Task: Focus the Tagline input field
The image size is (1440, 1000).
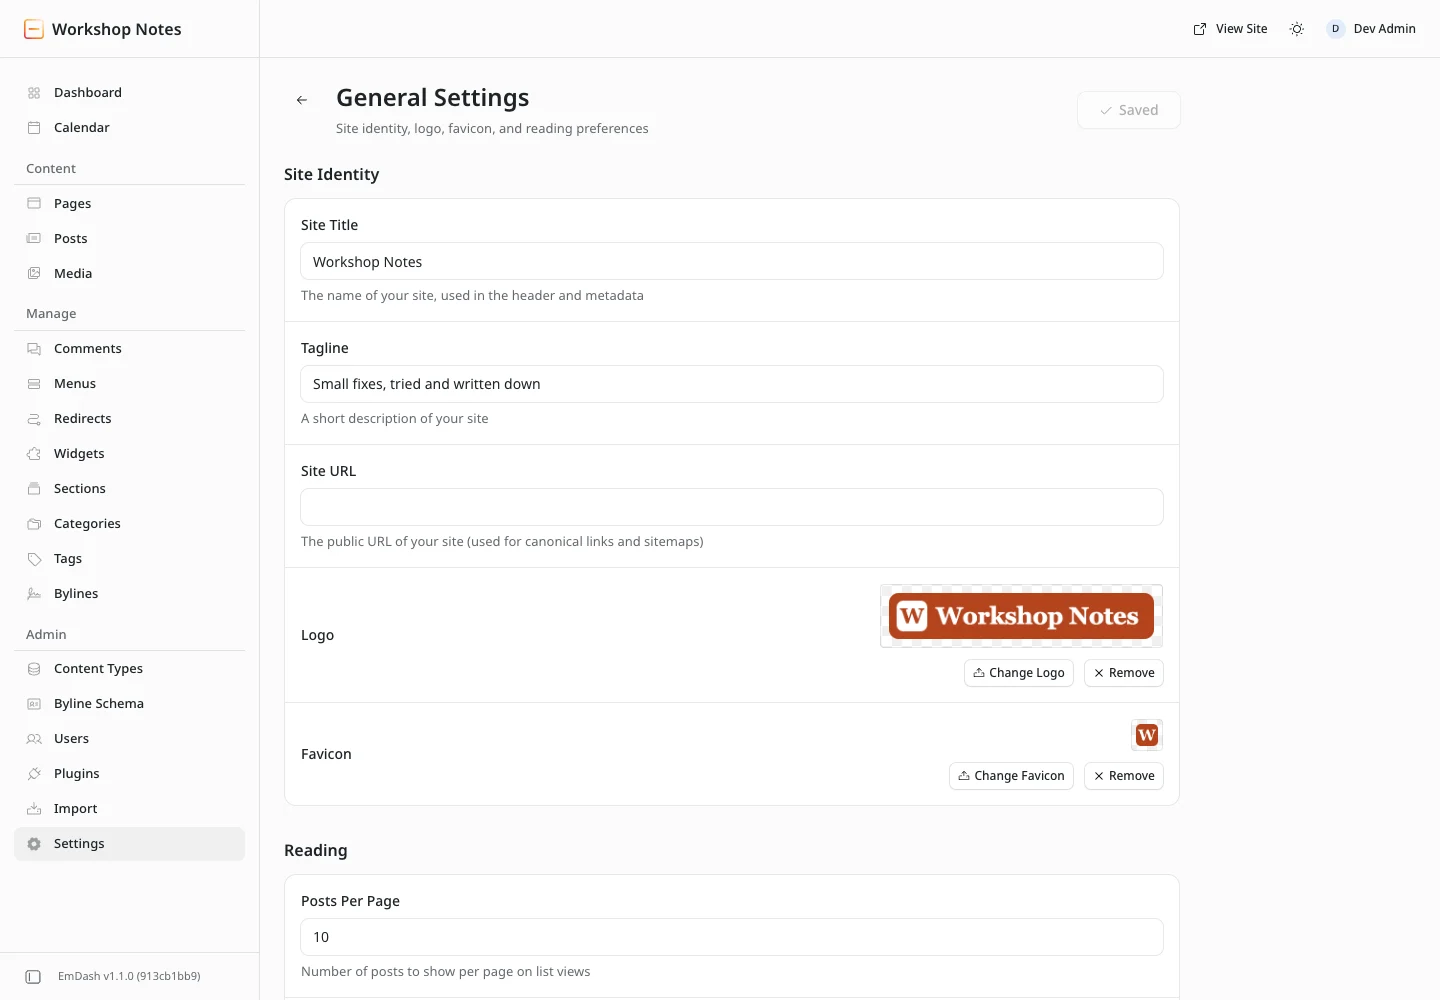Action: tap(732, 384)
